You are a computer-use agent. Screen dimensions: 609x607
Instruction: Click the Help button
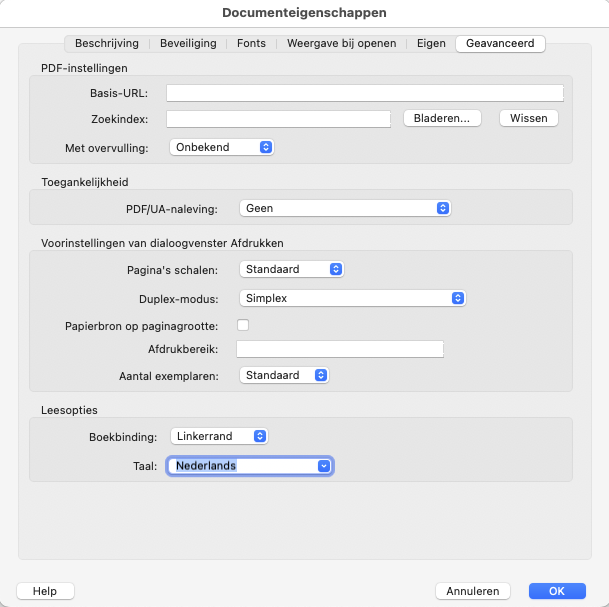pos(45,591)
